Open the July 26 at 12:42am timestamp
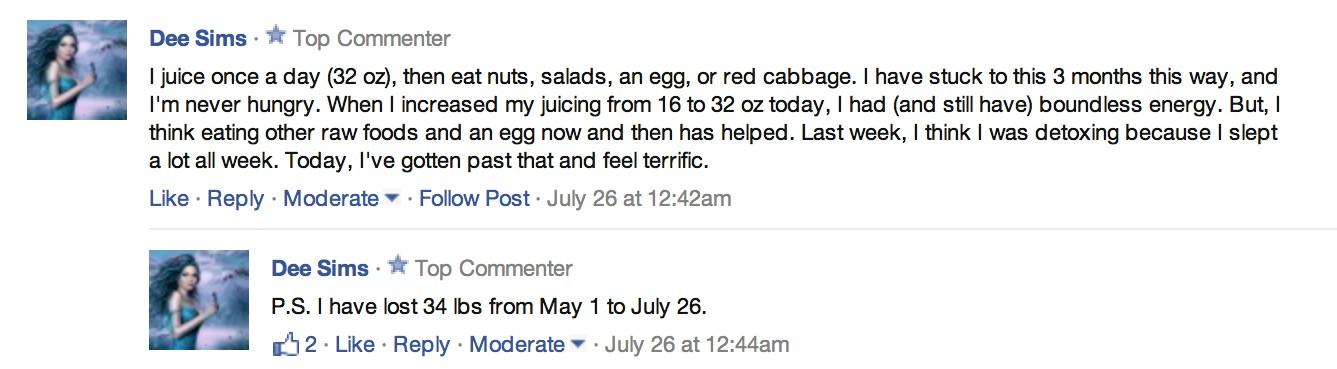Viewport: 1337px width, 369px height. pos(640,199)
